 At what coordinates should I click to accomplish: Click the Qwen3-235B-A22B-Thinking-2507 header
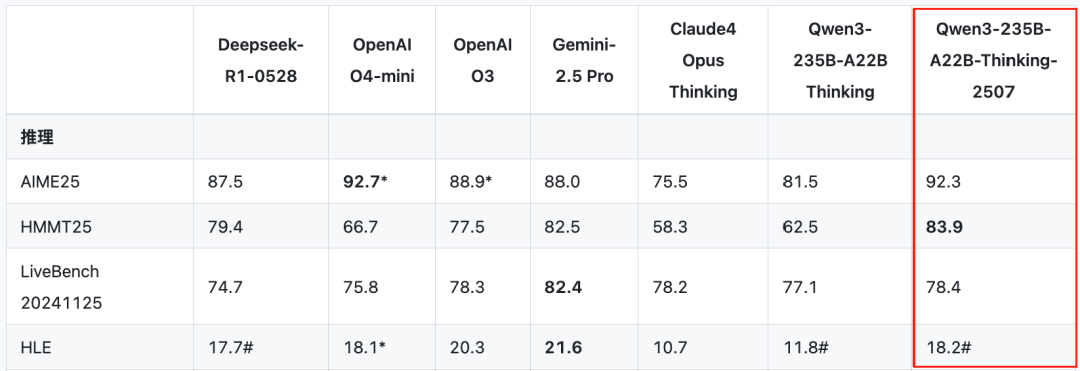pos(993,61)
